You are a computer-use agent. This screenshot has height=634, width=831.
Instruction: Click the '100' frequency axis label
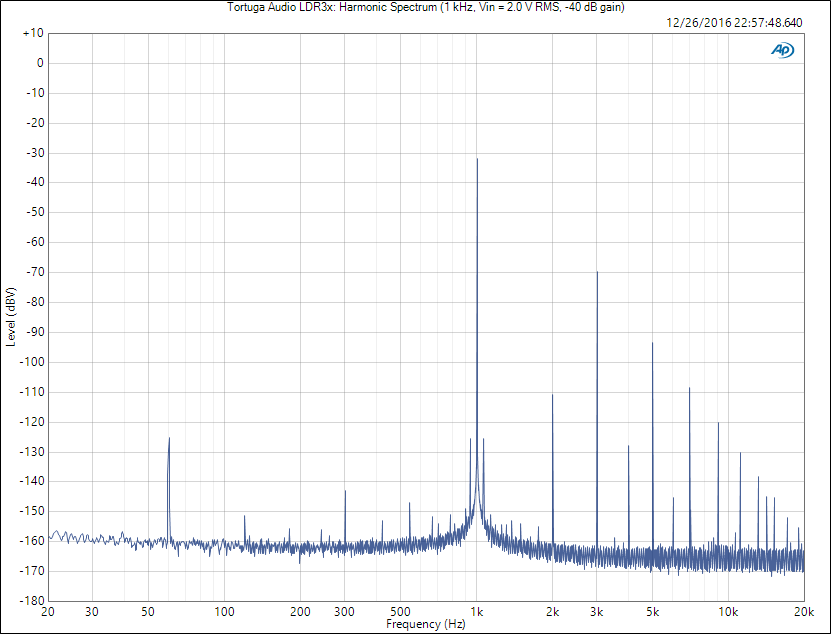pyautogui.click(x=224, y=612)
